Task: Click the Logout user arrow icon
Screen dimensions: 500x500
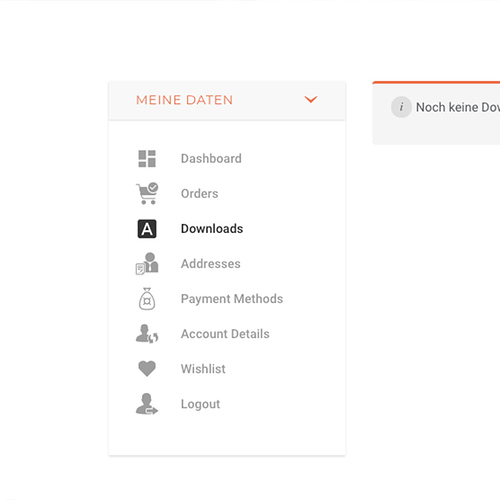Action: tap(147, 404)
